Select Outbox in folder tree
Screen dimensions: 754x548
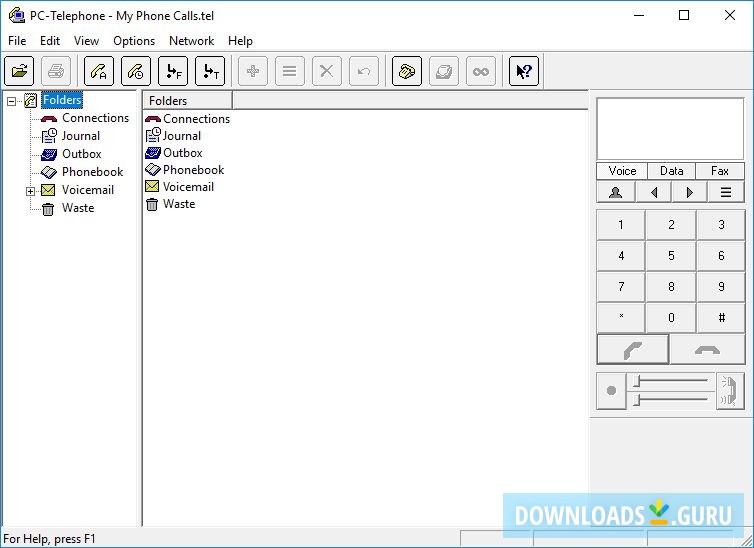(82, 154)
